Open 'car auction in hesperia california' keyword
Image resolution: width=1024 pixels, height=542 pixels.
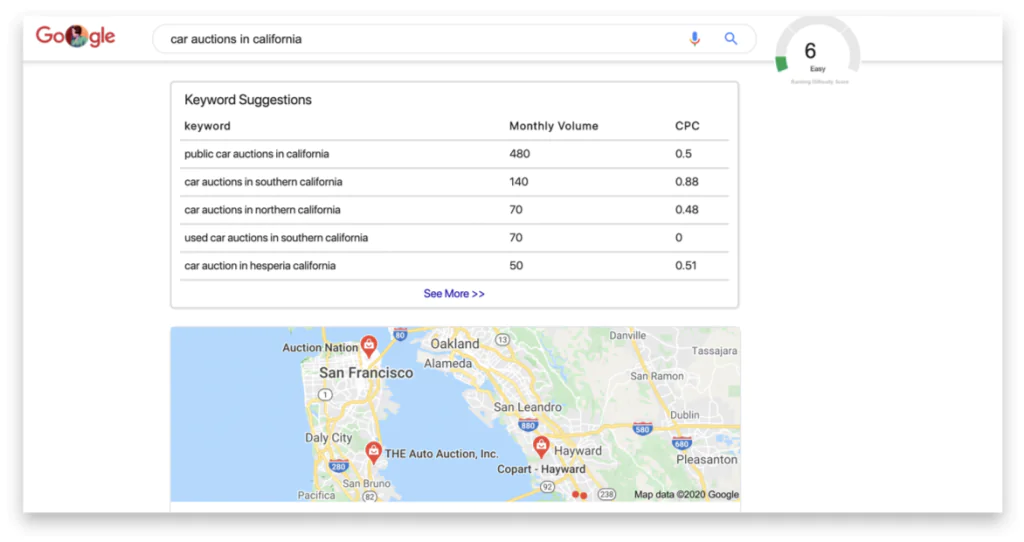point(260,266)
